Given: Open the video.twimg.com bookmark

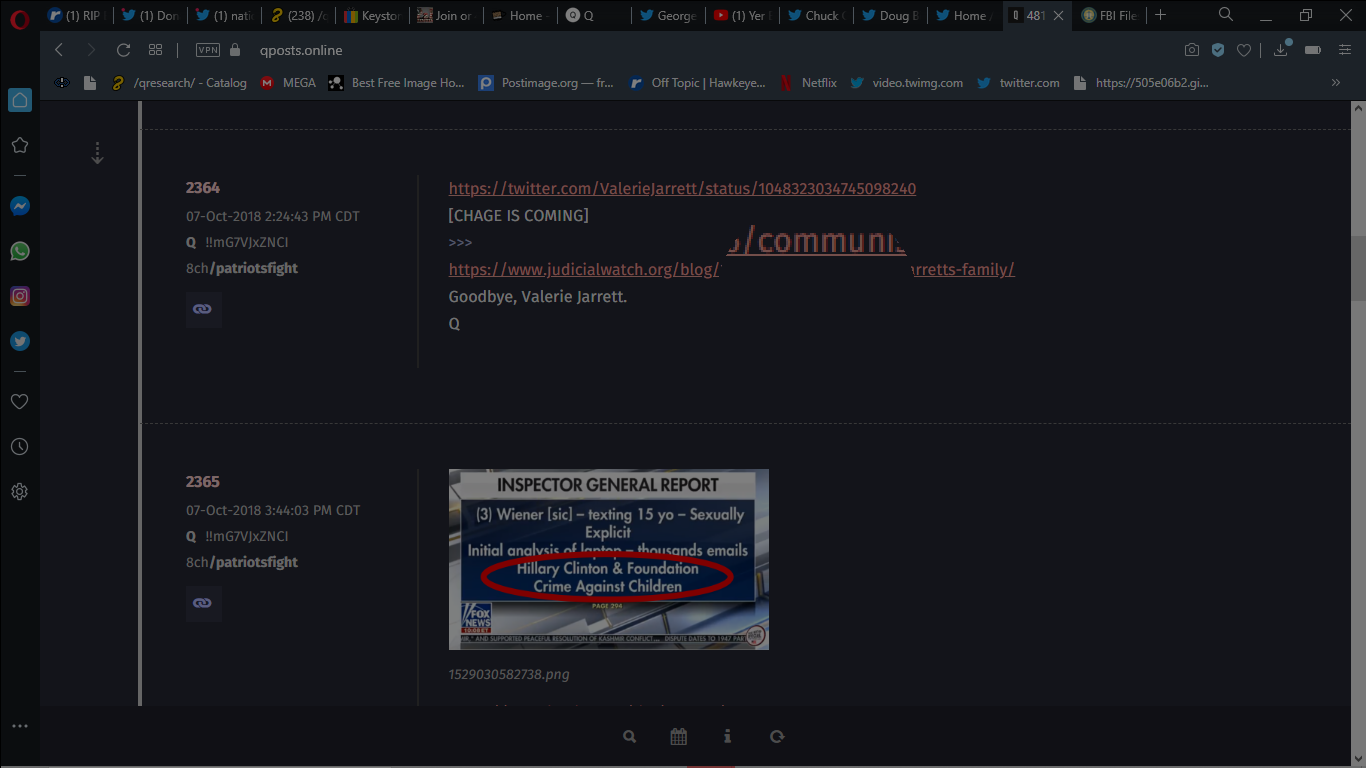Looking at the screenshot, I should pos(907,83).
